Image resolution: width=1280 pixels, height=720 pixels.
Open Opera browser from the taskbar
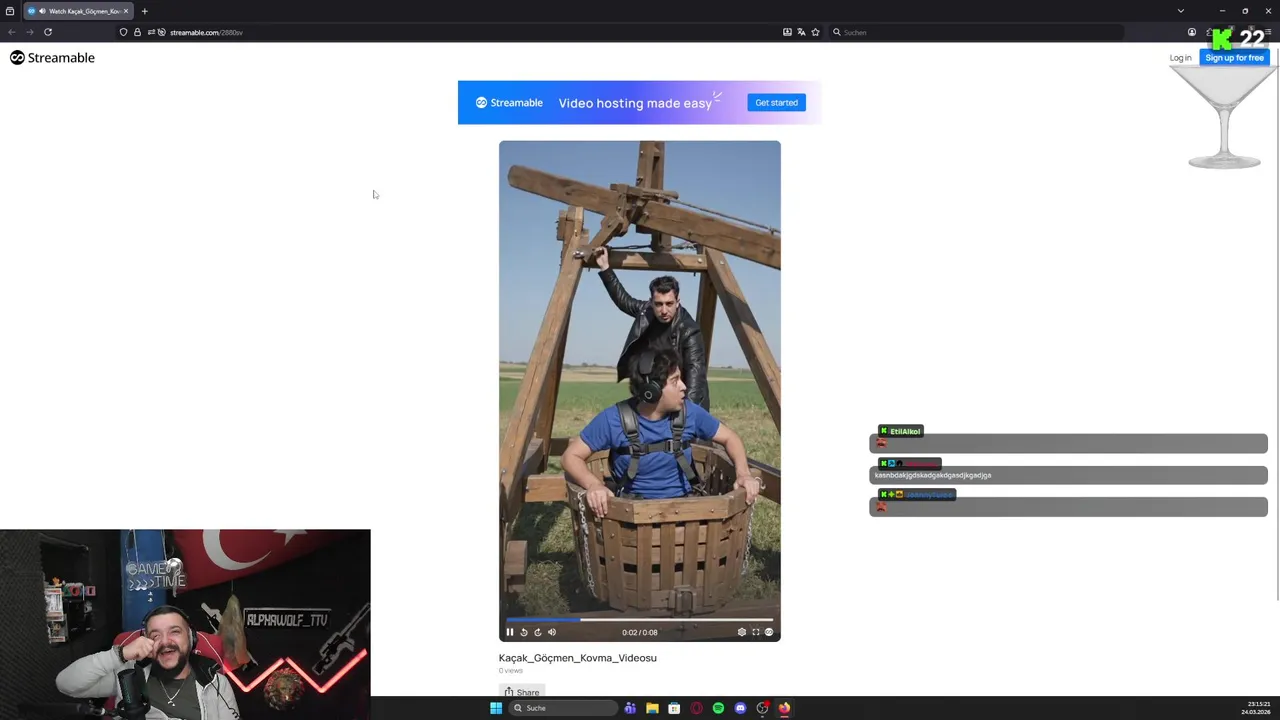pos(696,708)
